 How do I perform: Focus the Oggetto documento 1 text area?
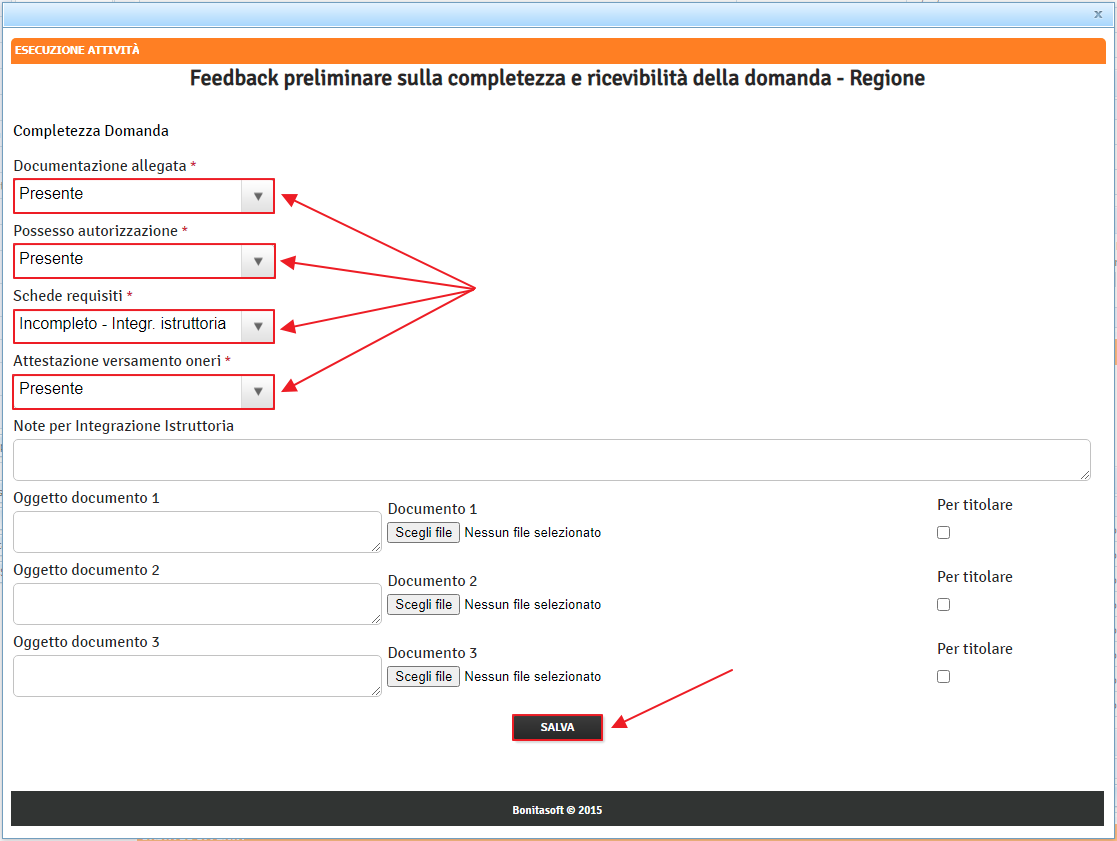[x=197, y=531]
